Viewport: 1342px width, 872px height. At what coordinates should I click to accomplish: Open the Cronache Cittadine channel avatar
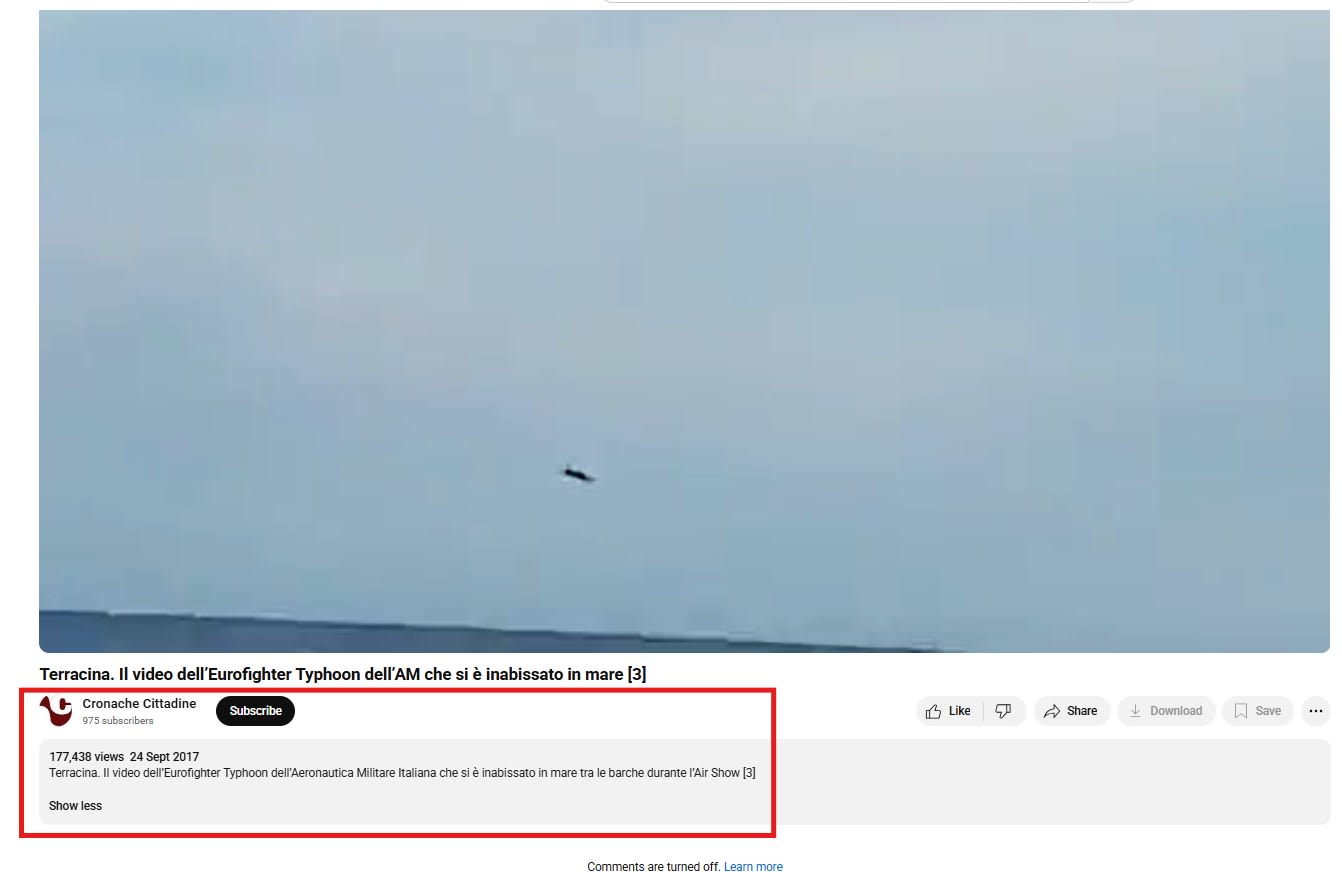point(56,711)
